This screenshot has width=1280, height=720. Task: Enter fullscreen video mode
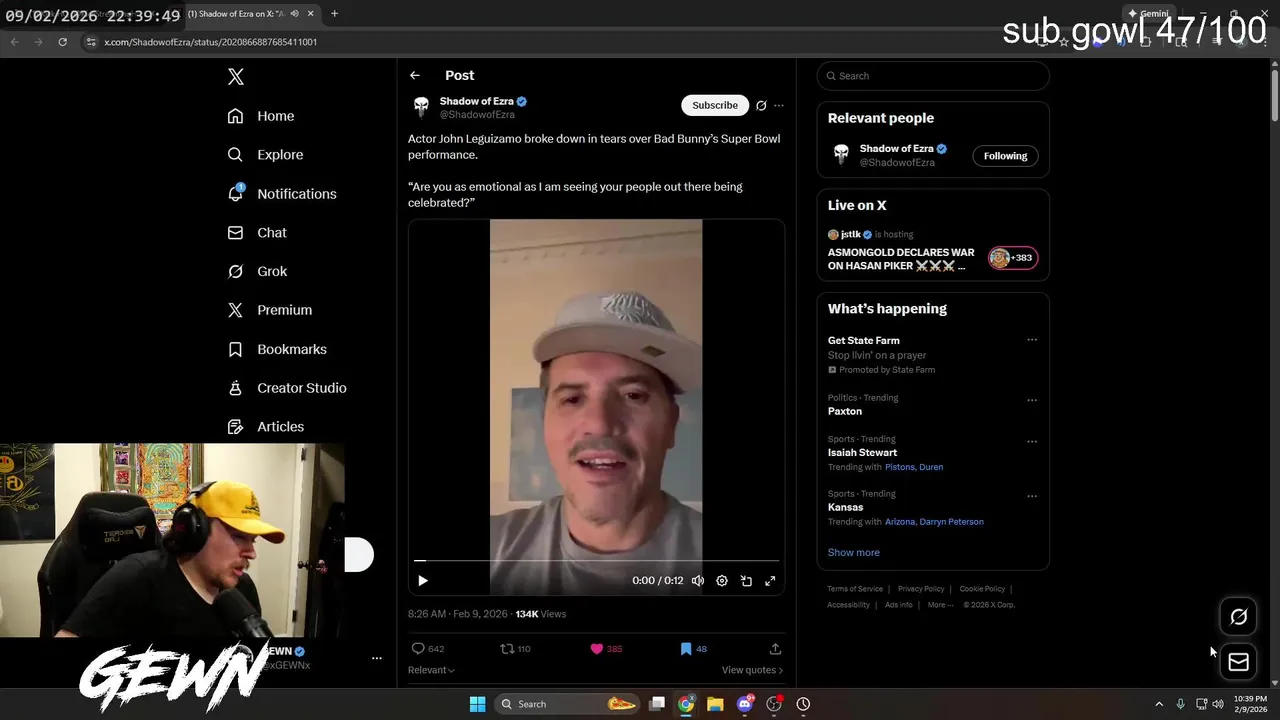point(770,580)
